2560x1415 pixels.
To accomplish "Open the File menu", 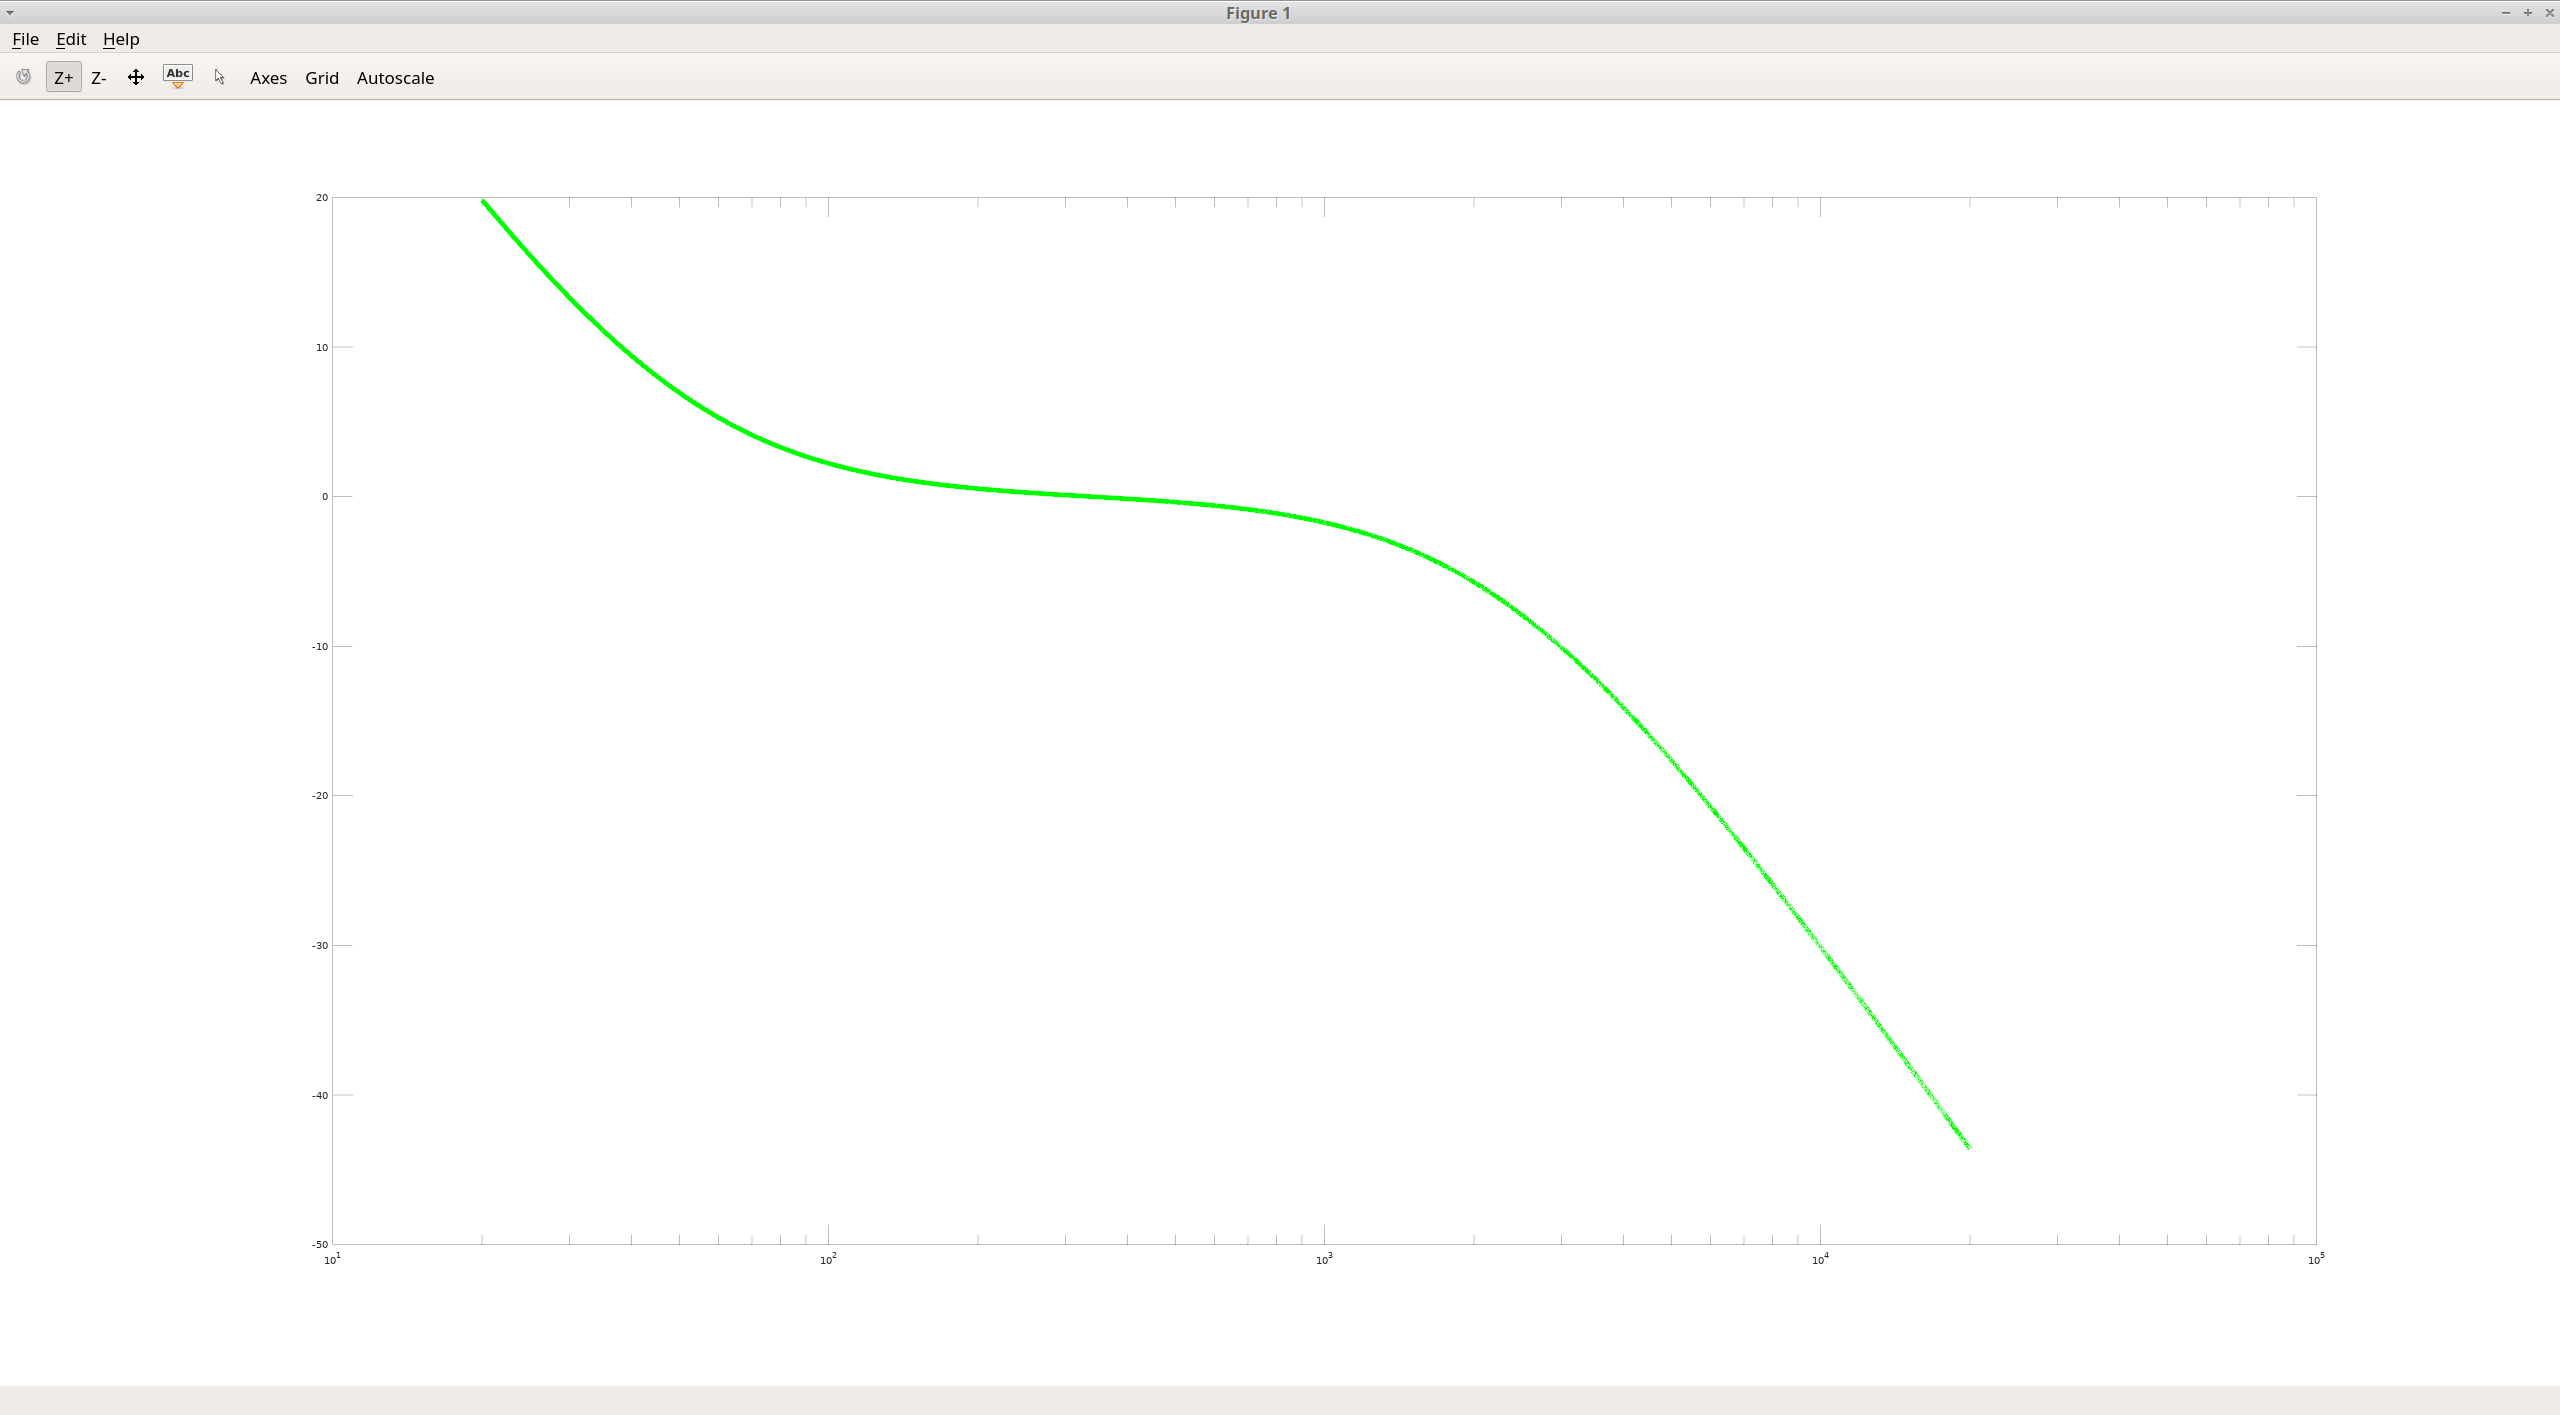I will 25,39.
